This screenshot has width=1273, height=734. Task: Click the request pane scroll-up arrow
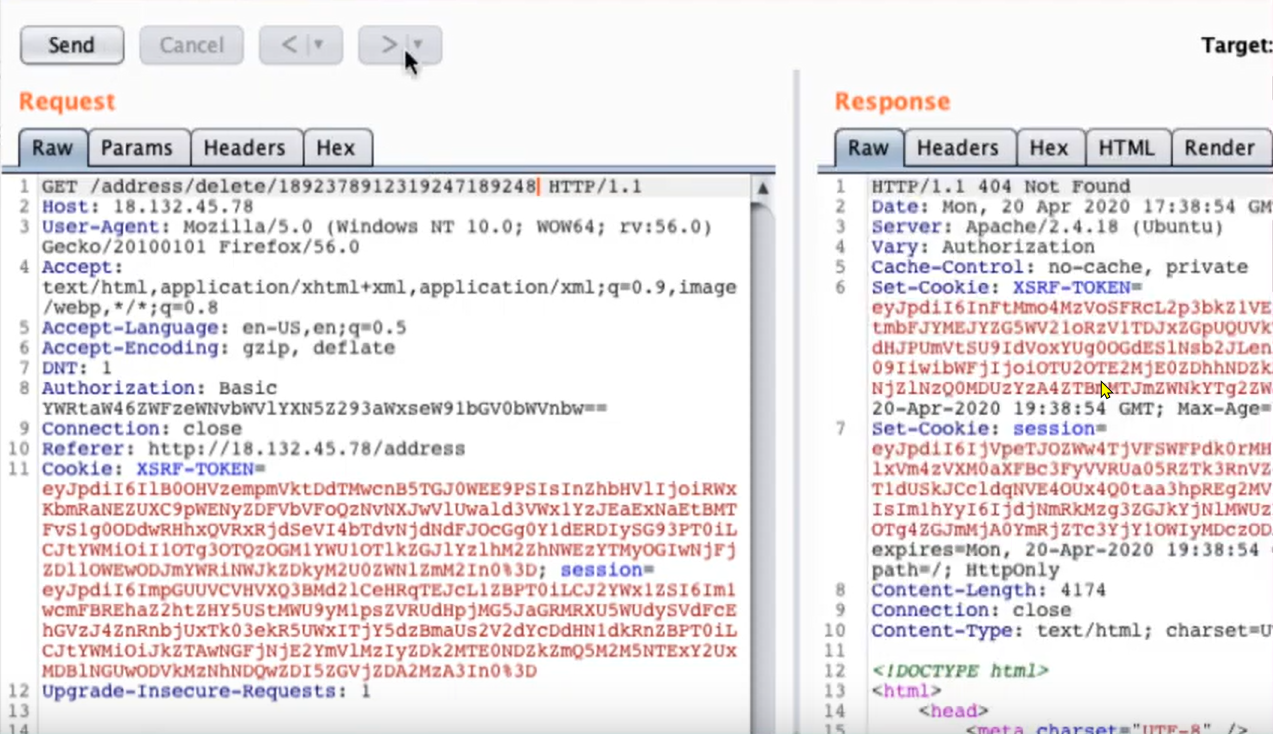[x=762, y=188]
